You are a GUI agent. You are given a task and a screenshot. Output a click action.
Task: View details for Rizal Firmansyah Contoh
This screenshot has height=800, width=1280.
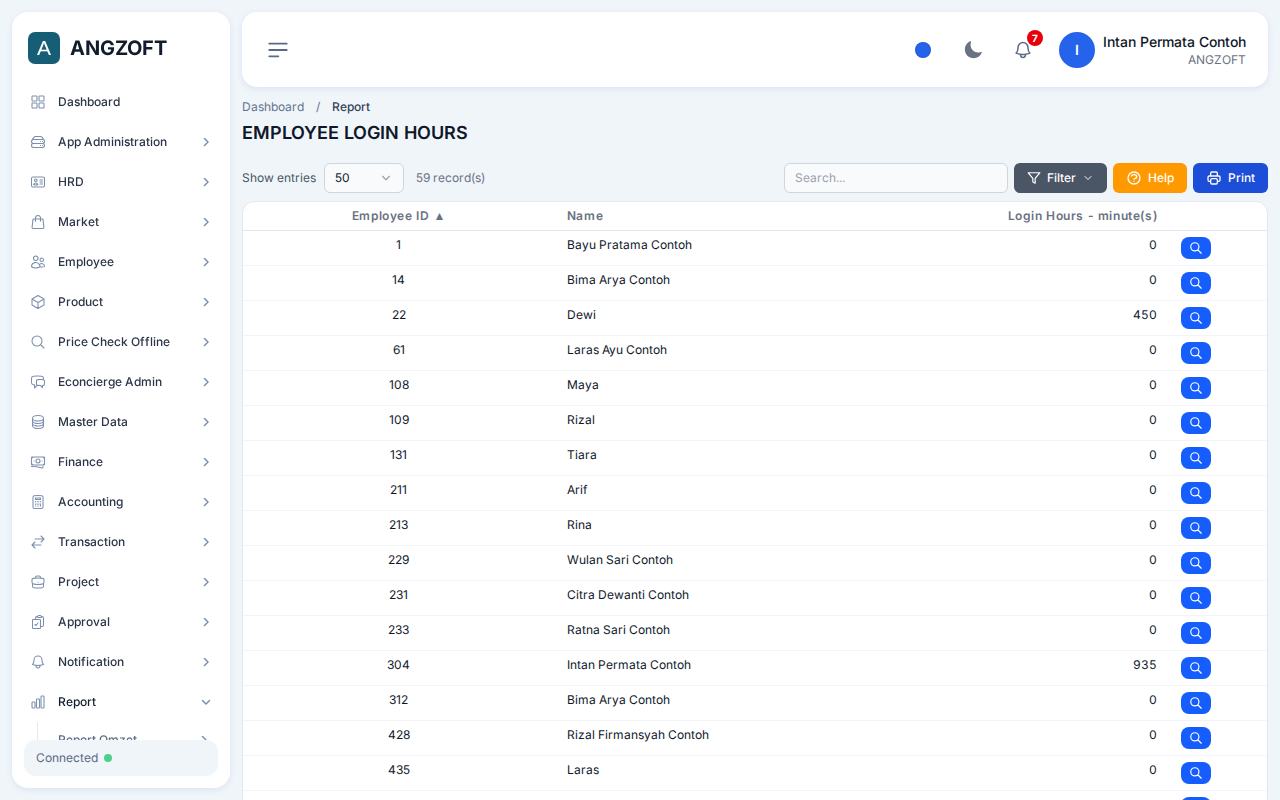click(x=1196, y=738)
